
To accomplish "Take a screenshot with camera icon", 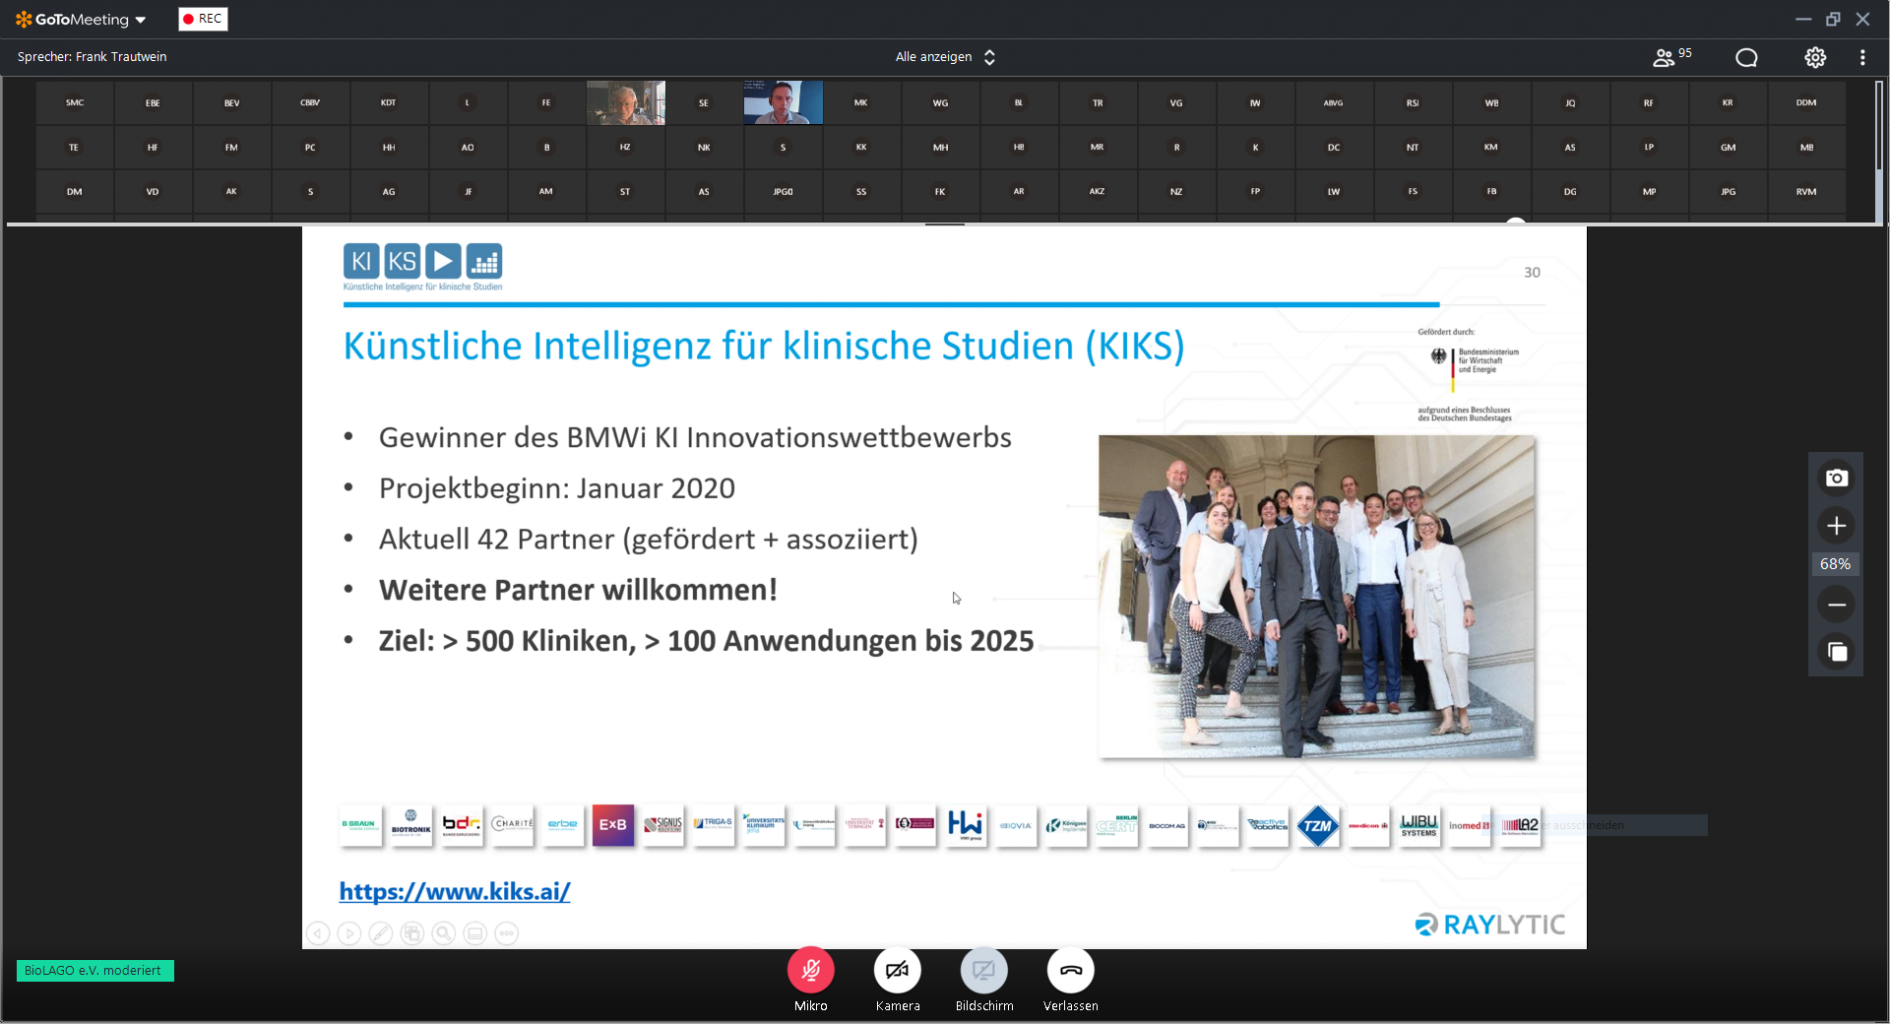I will pyautogui.click(x=1836, y=478).
